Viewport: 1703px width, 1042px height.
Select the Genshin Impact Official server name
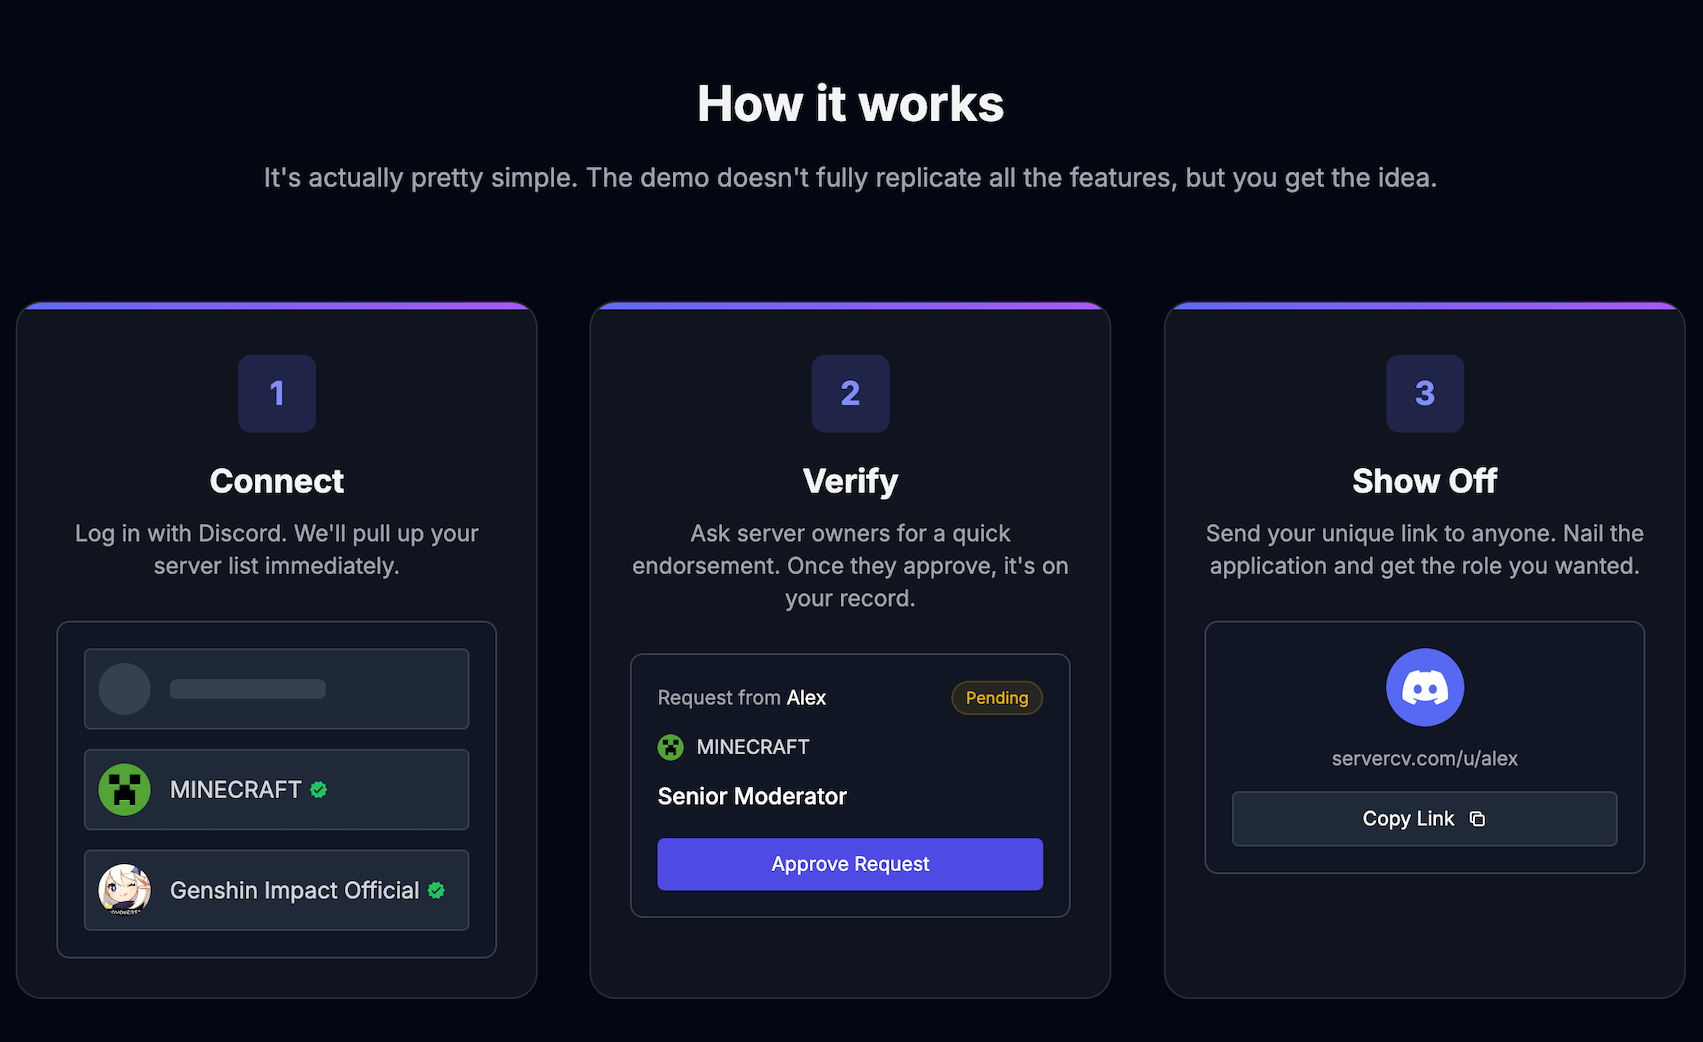pyautogui.click(x=294, y=890)
